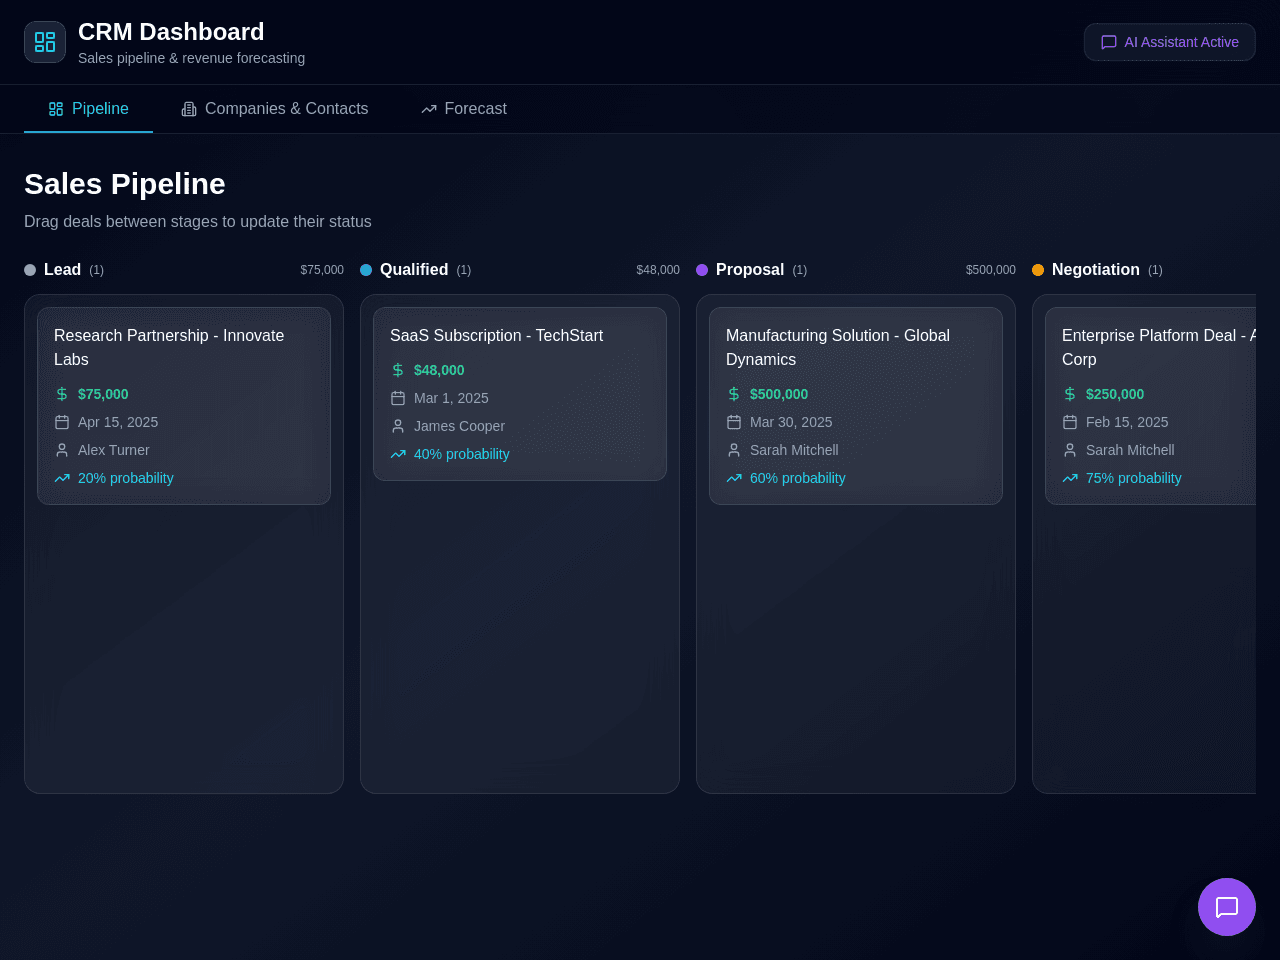This screenshot has width=1280, height=960.
Task: Click the Qualified column heading
Action: pos(414,270)
